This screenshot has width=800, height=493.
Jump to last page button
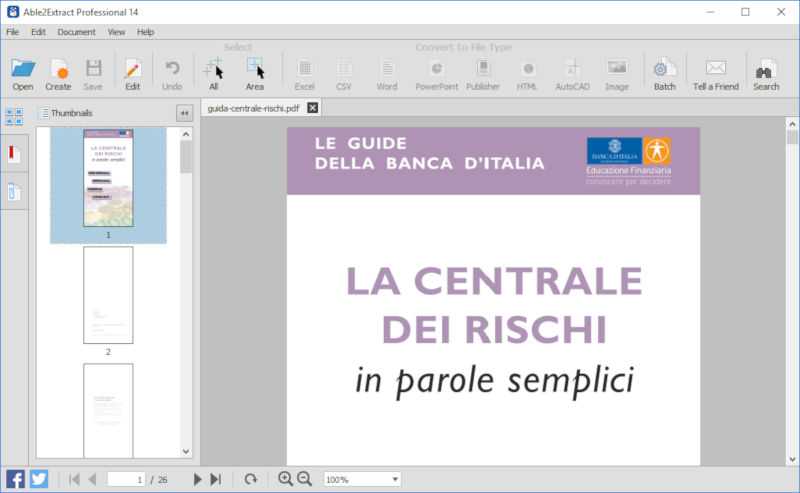pyautogui.click(x=216, y=479)
